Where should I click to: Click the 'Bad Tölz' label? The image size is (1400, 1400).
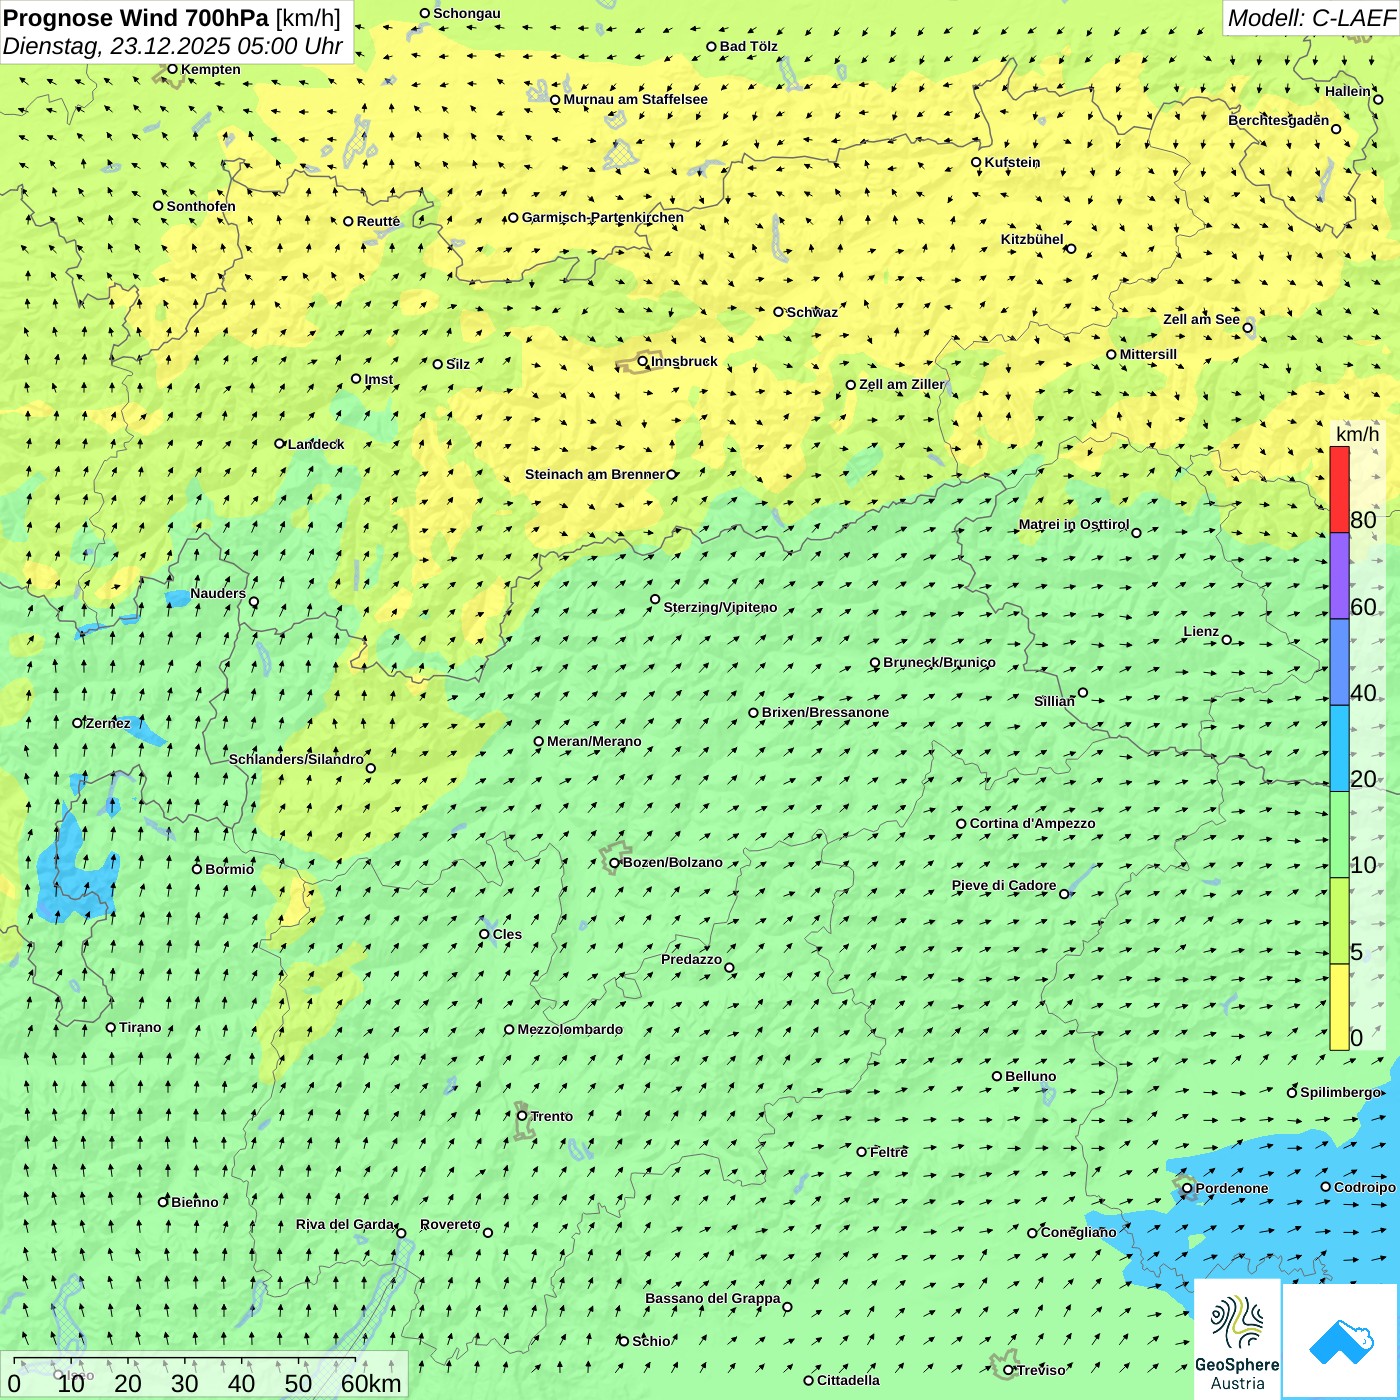tap(749, 46)
